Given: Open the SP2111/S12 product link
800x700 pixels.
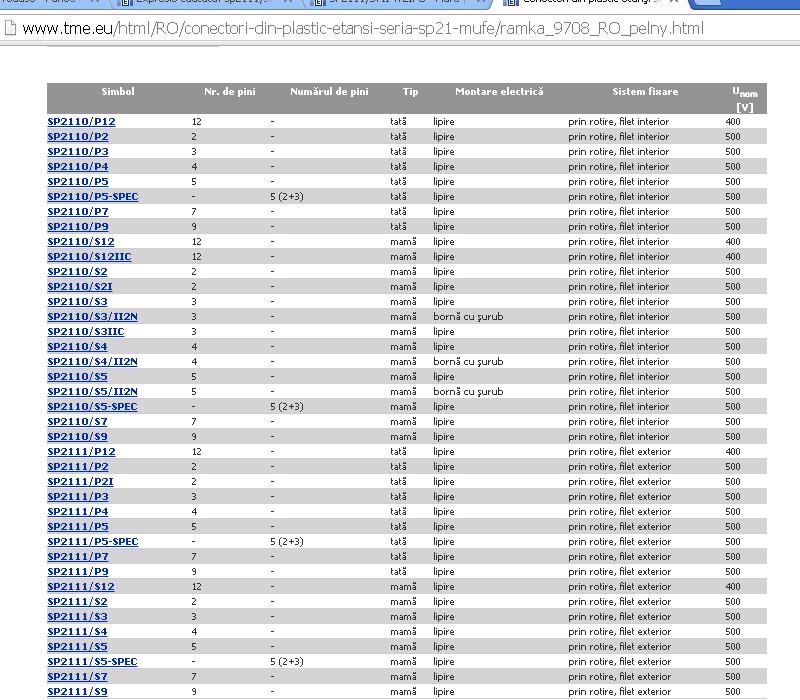Looking at the screenshot, I should 81,587.
